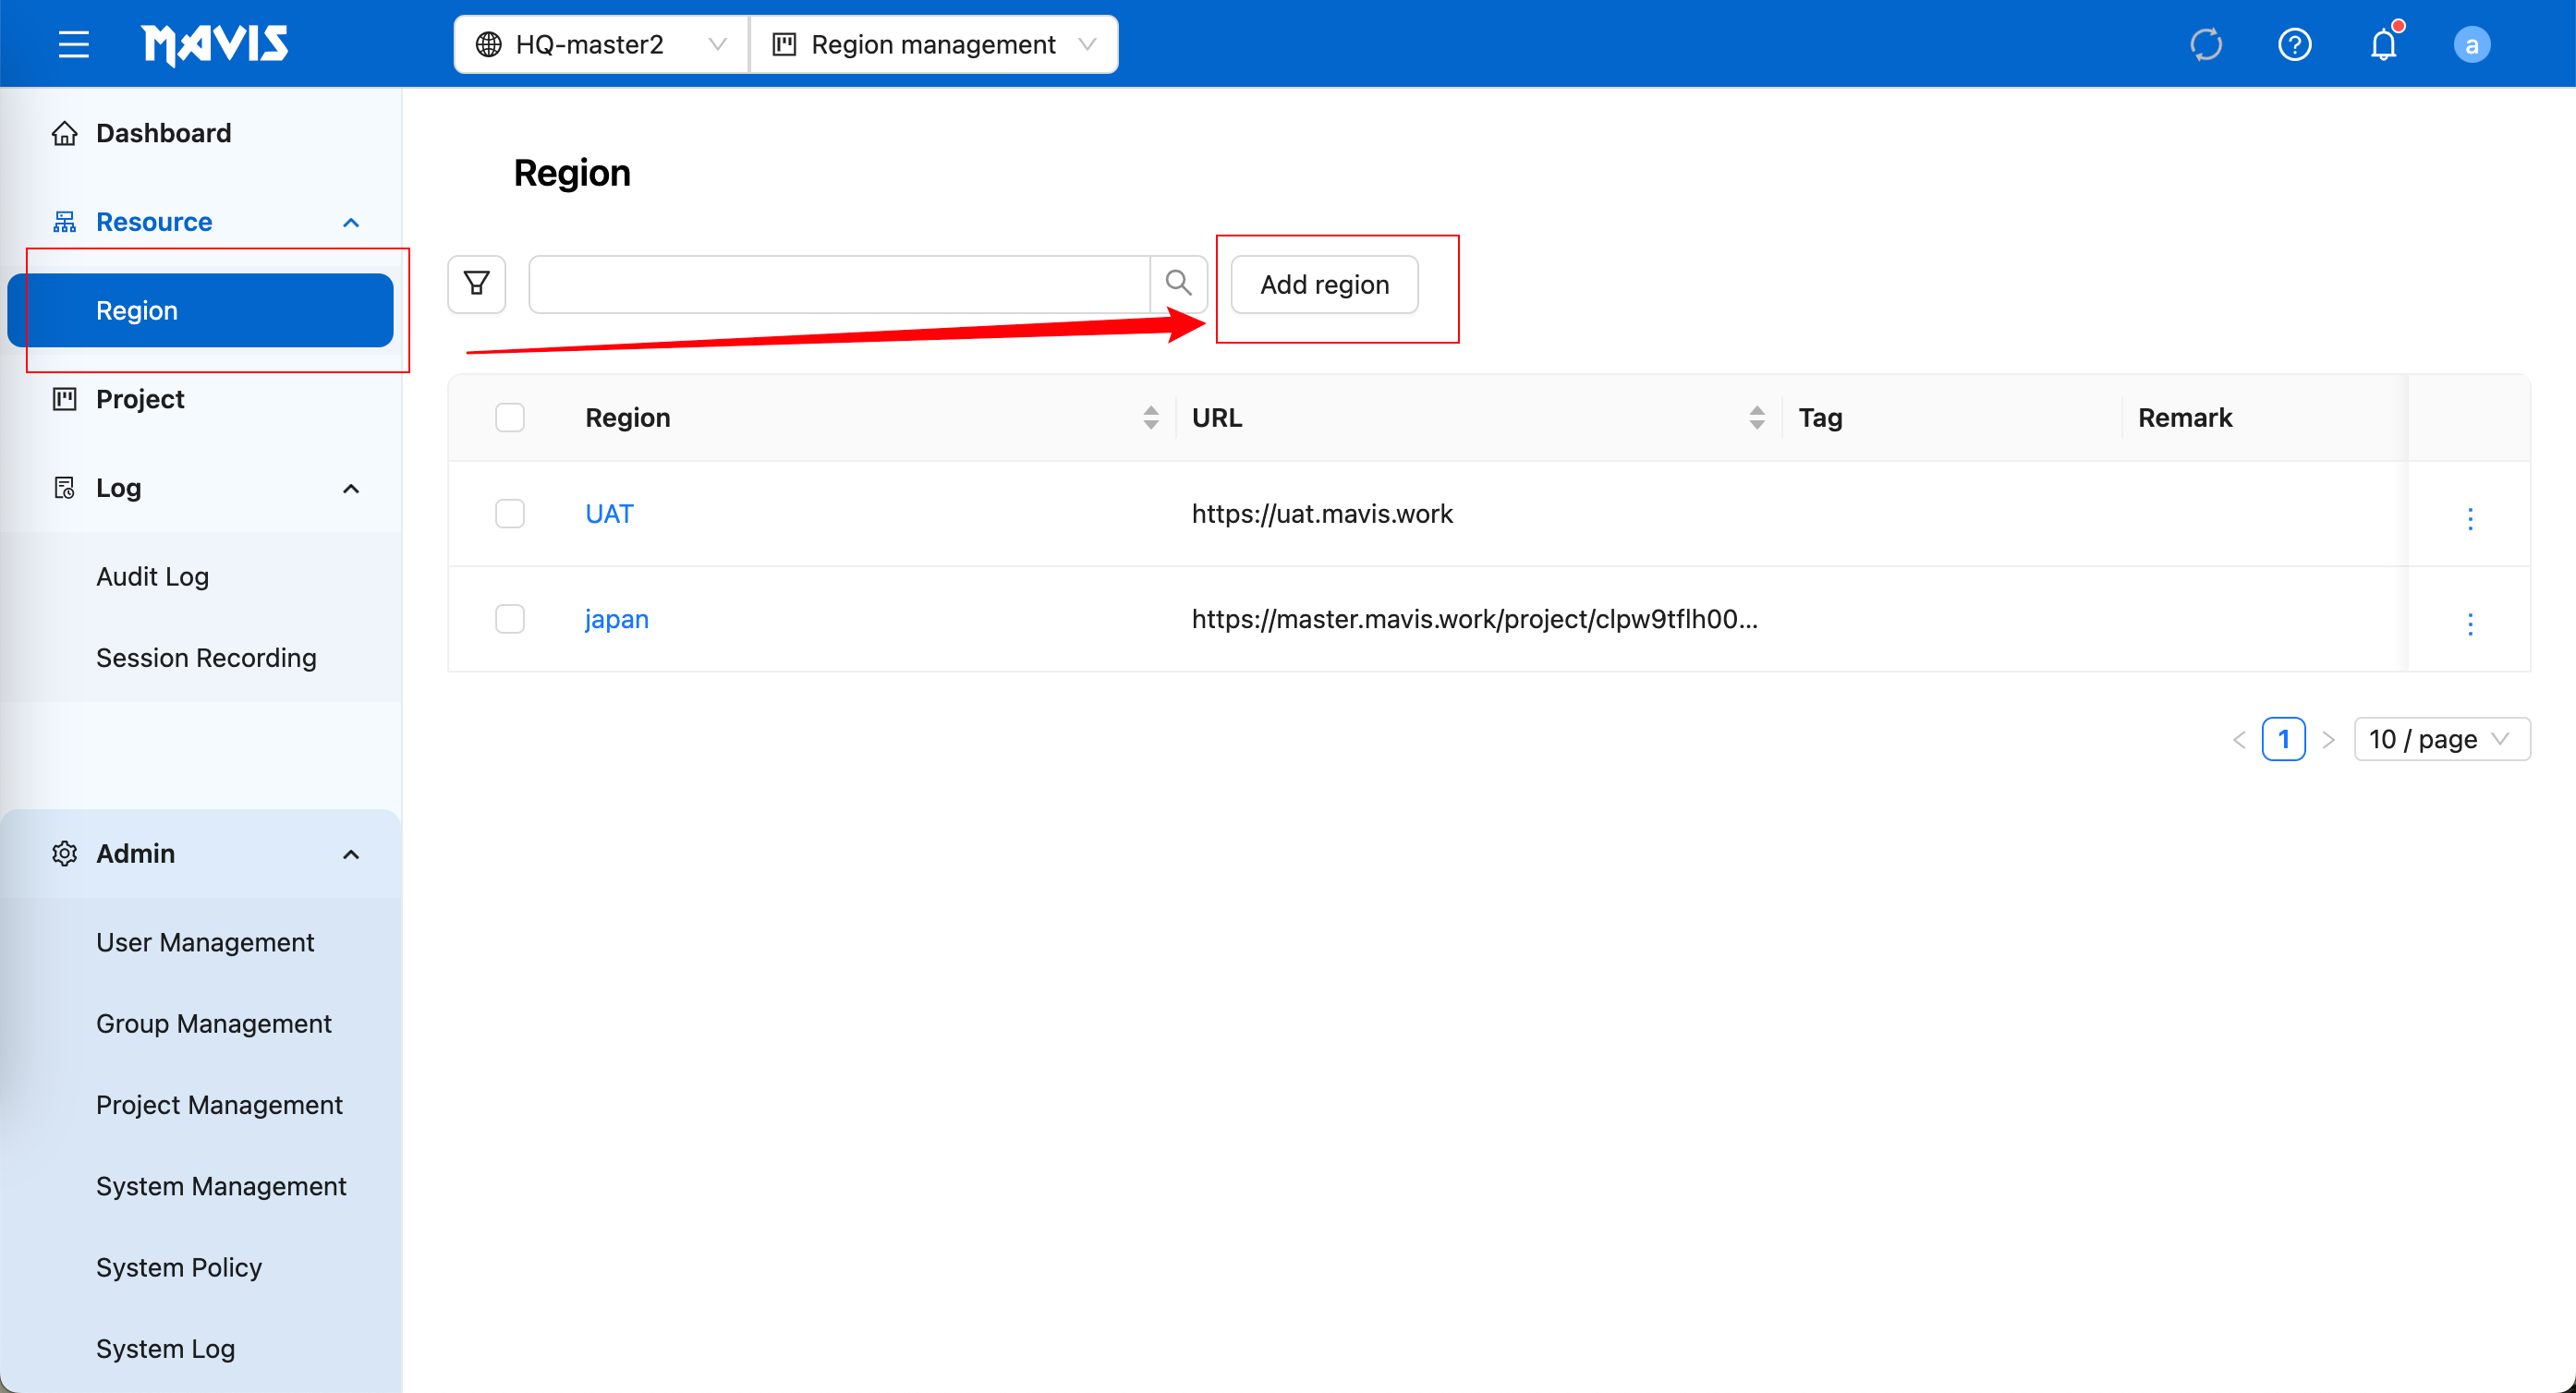Select page 1 in pagination
The height and width of the screenshot is (1393, 2576).
tap(2283, 739)
